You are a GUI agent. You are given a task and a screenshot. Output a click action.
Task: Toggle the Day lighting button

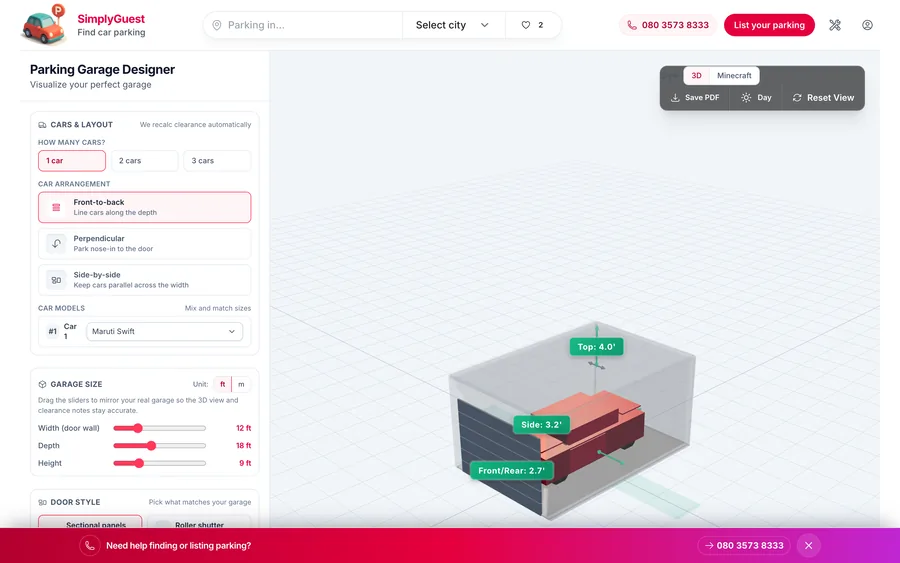(757, 98)
